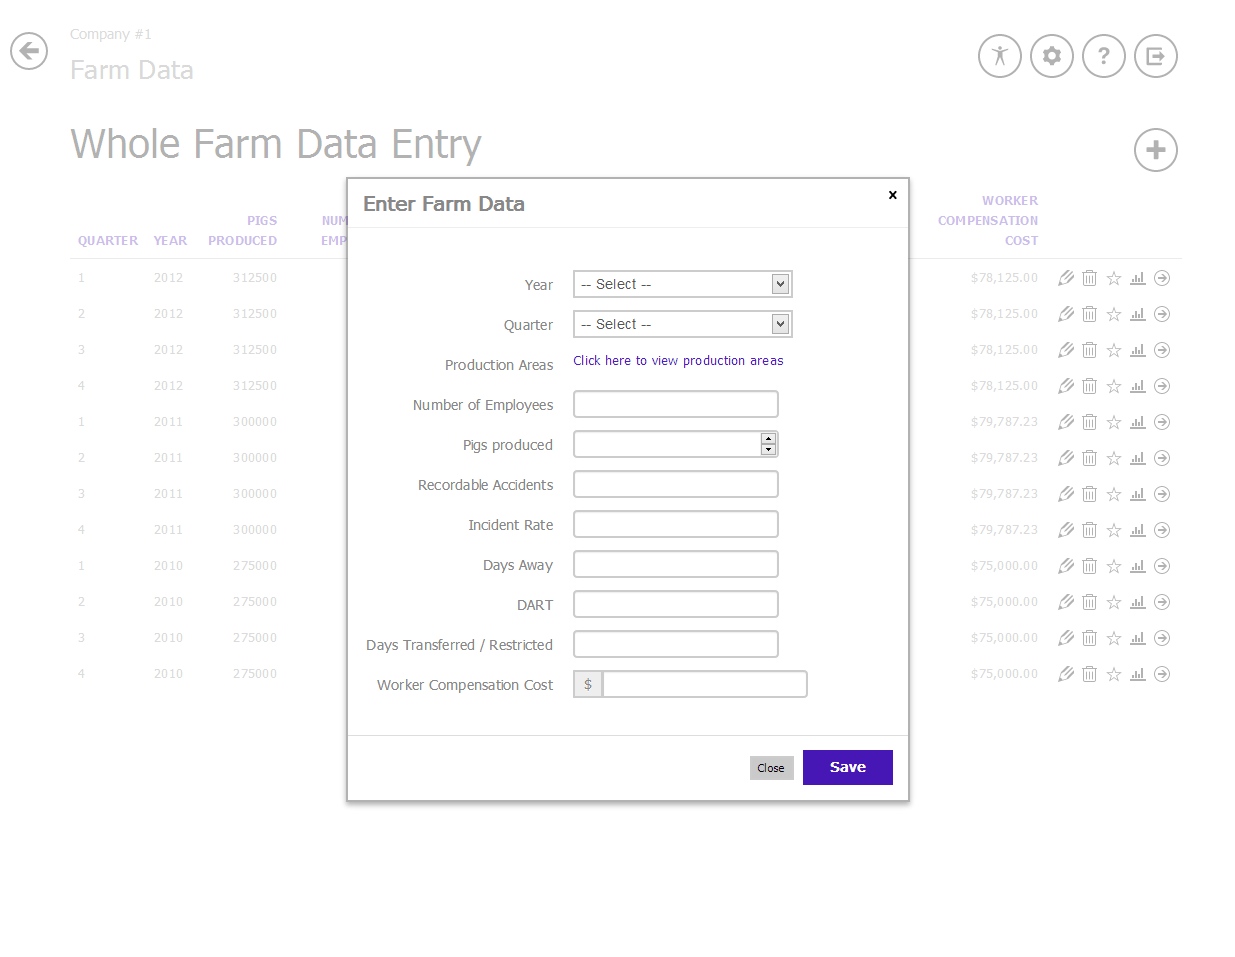Click the Company #1 breadcrumb text
This screenshot has width=1235, height=957.
click(x=111, y=34)
